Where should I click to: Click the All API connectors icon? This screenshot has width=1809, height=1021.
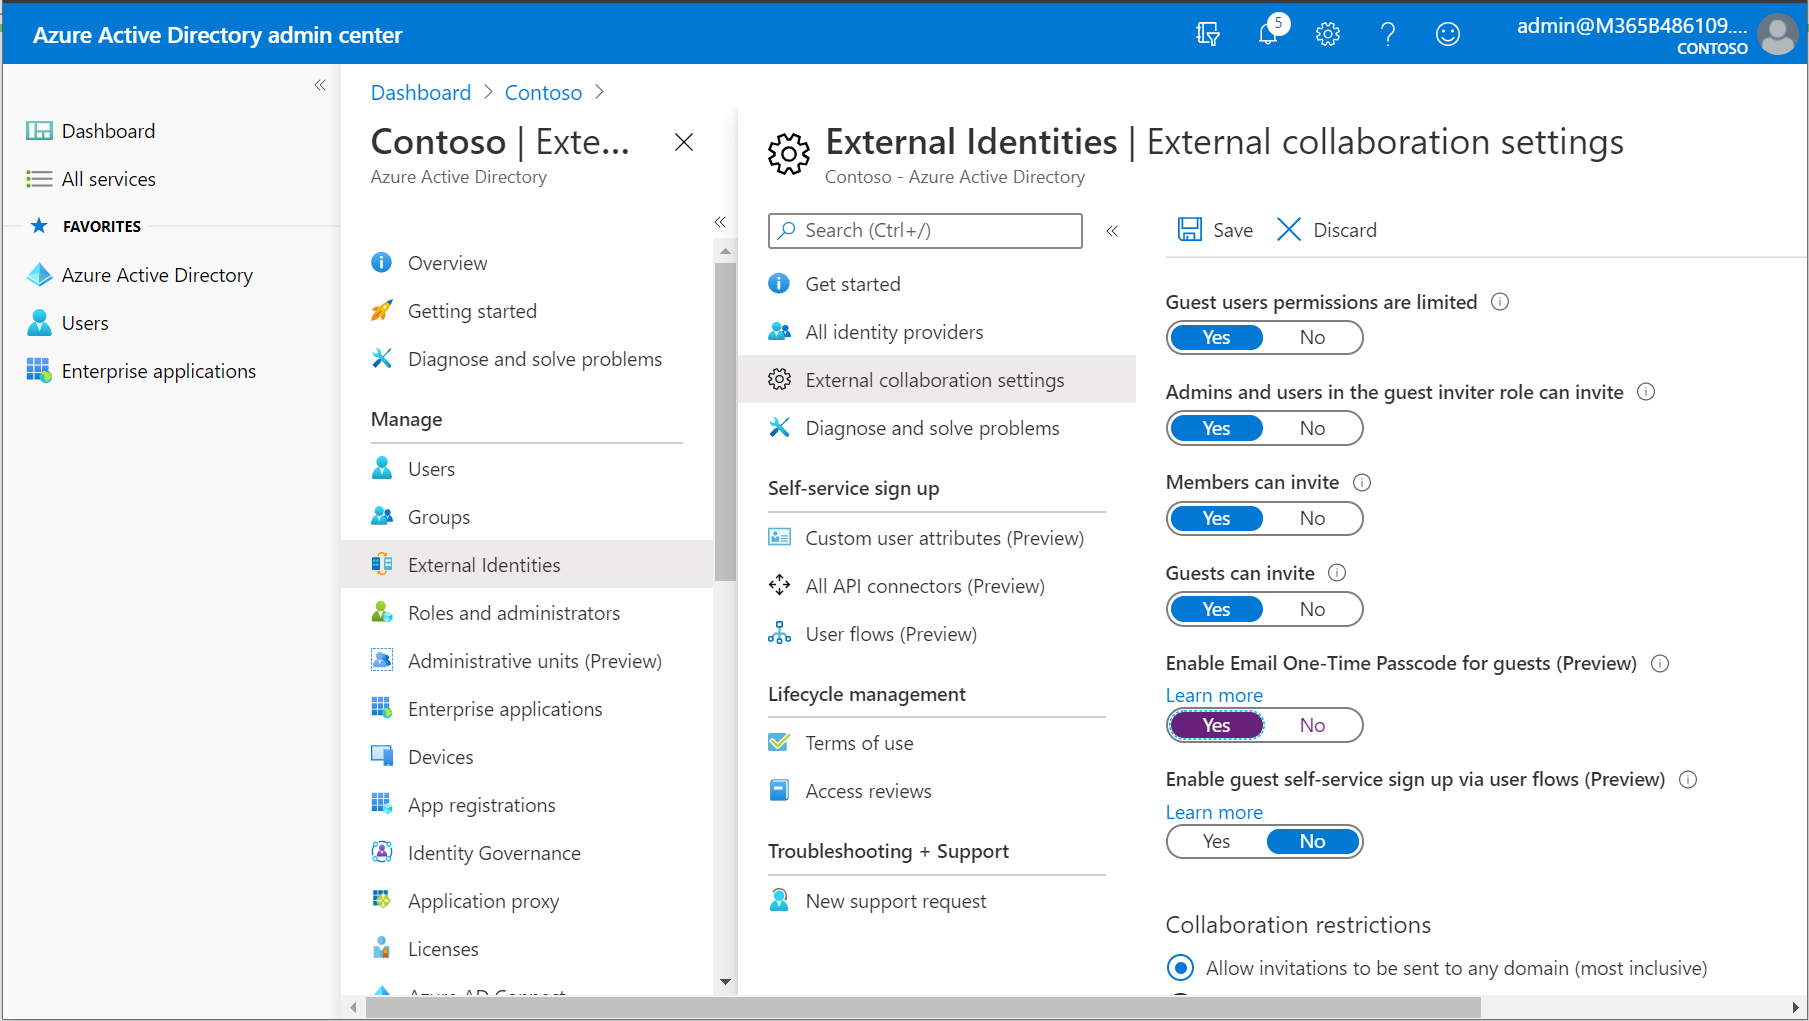pyautogui.click(x=779, y=586)
